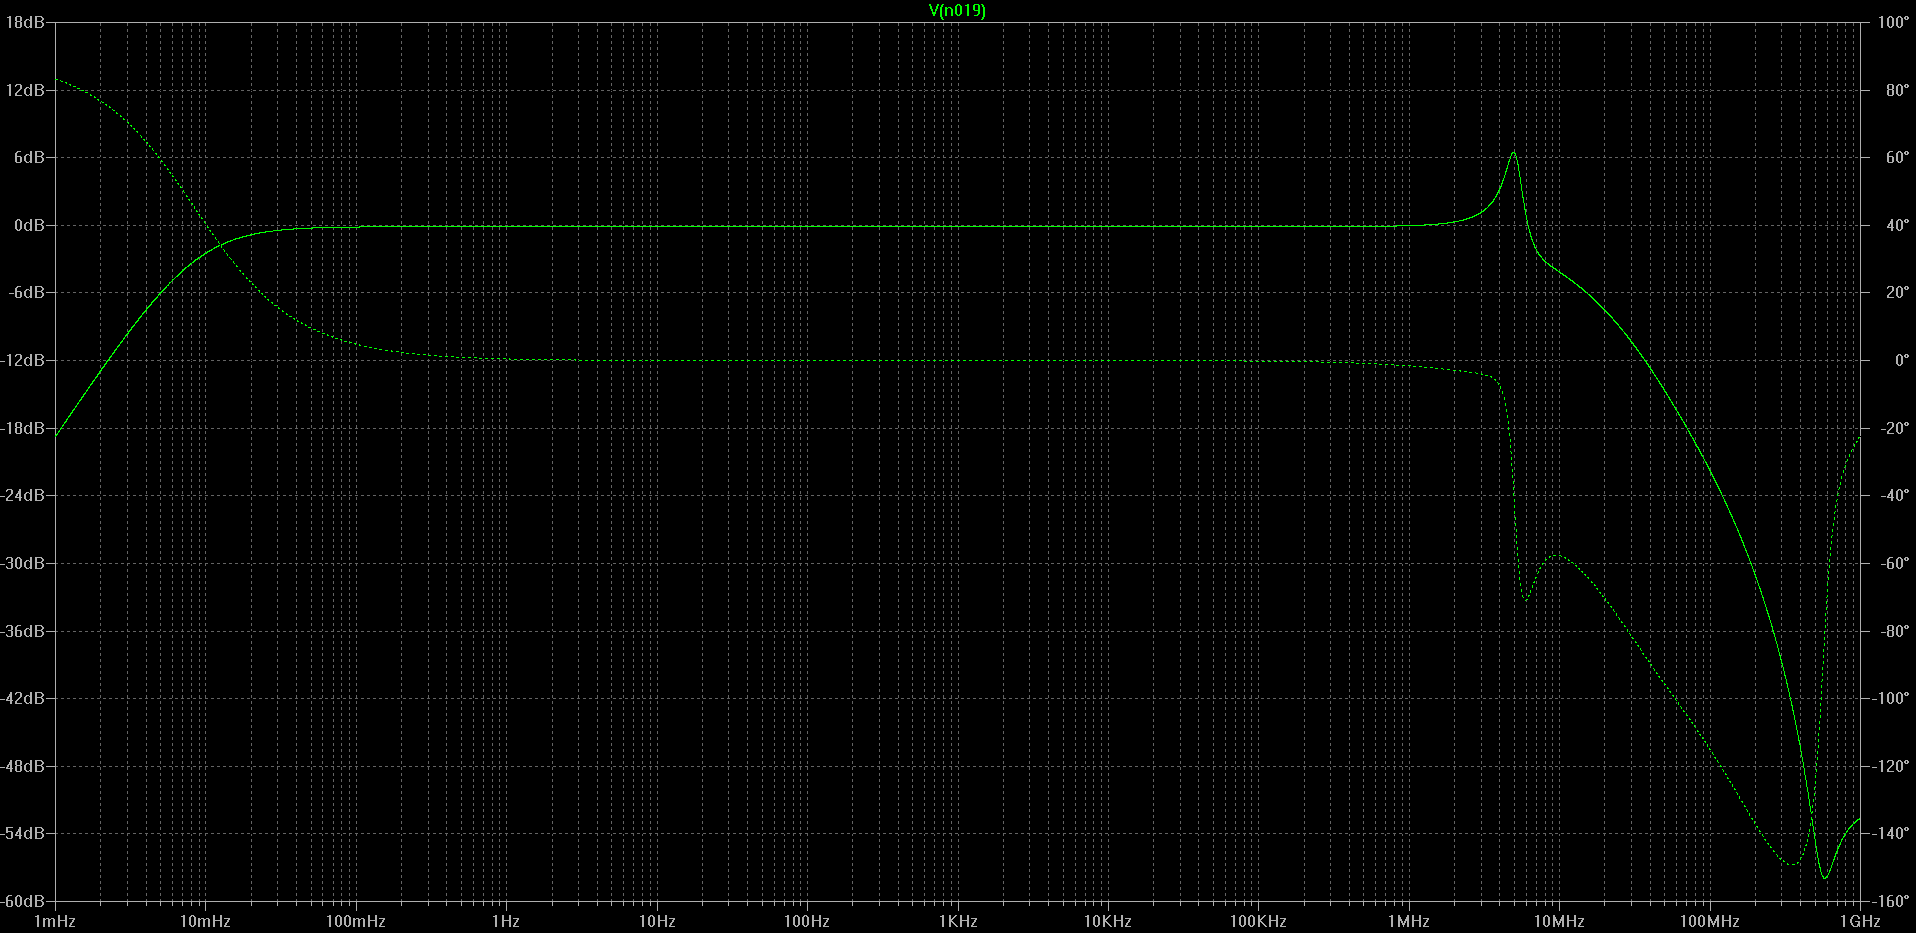Click the 1KHz frequency axis label
The width and height of the screenshot is (1916, 933).
pyautogui.click(x=958, y=922)
